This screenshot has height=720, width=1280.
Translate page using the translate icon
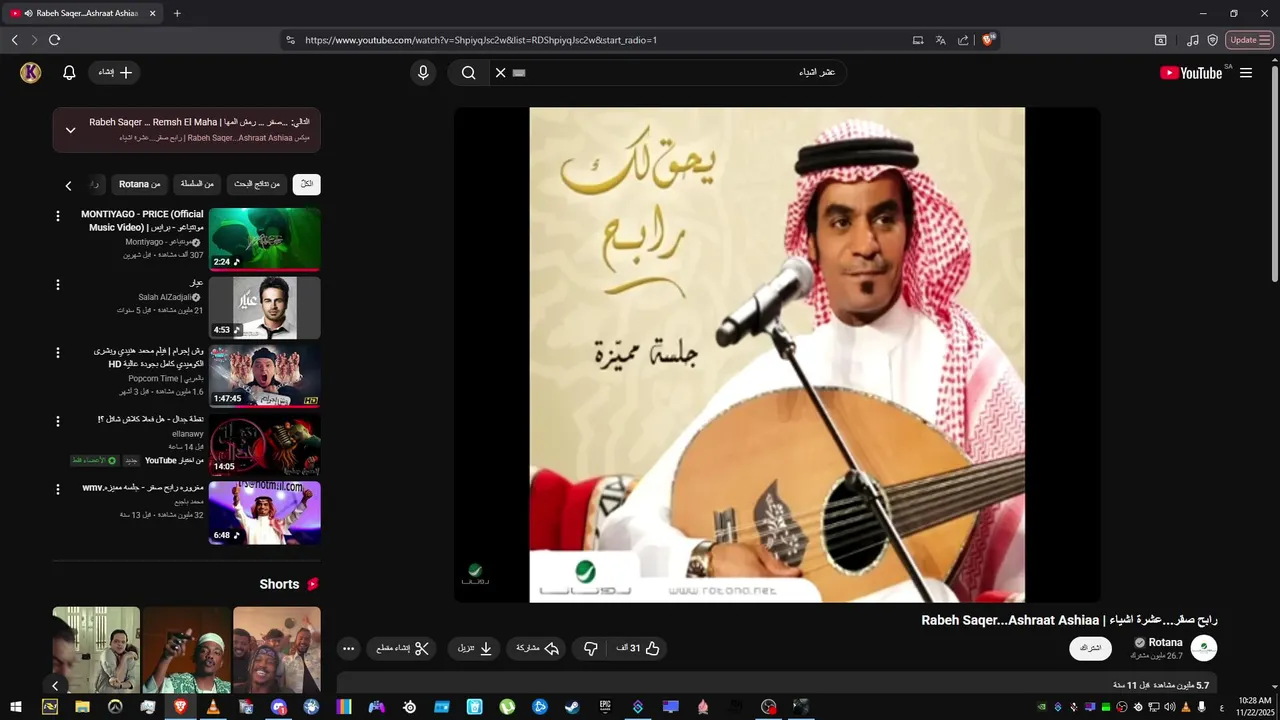coord(940,40)
